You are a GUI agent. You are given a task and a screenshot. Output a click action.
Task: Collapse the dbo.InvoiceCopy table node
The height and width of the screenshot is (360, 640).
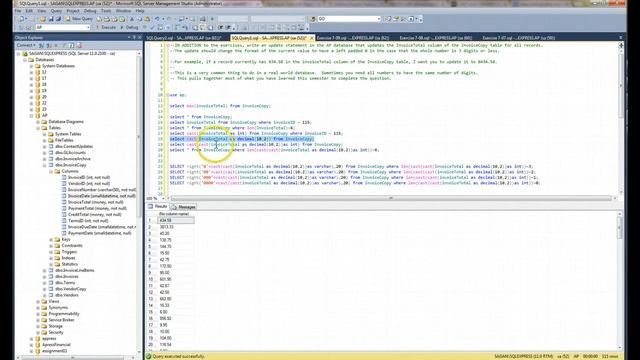[44, 165]
